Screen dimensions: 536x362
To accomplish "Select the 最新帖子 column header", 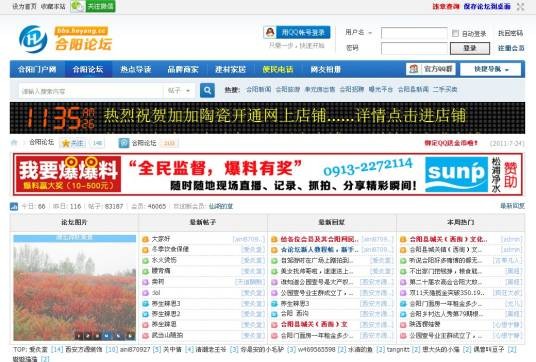I will tap(203, 222).
